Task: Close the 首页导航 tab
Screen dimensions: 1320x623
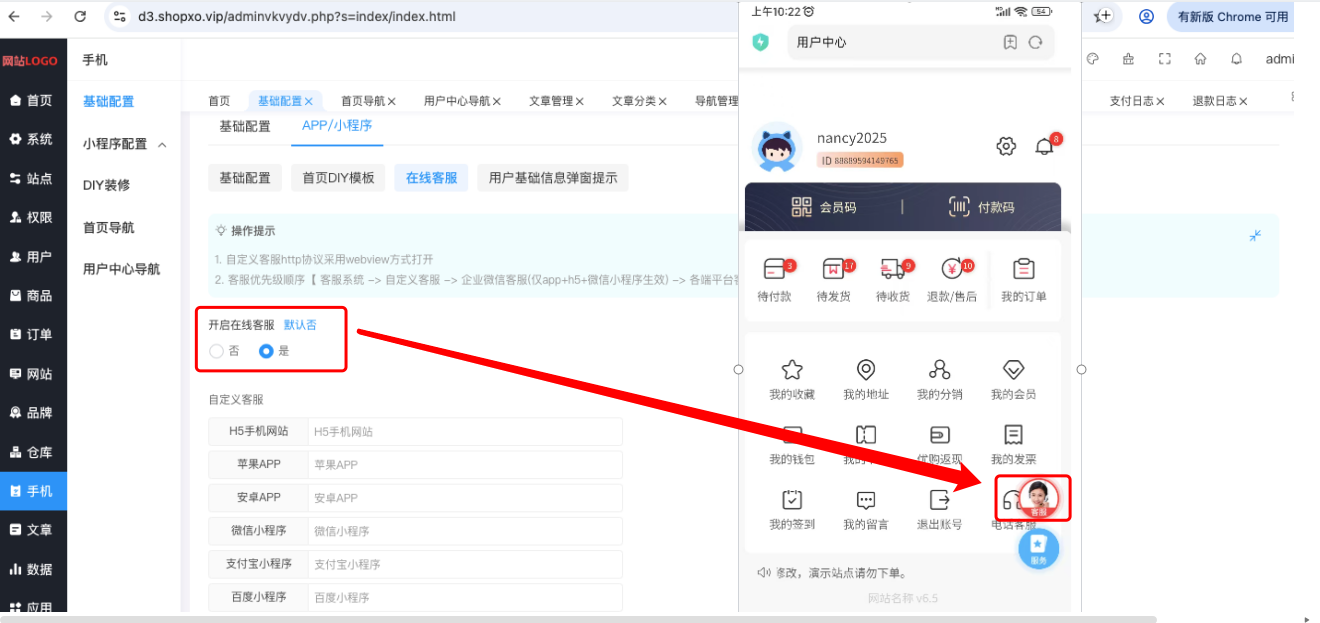Action: (392, 101)
